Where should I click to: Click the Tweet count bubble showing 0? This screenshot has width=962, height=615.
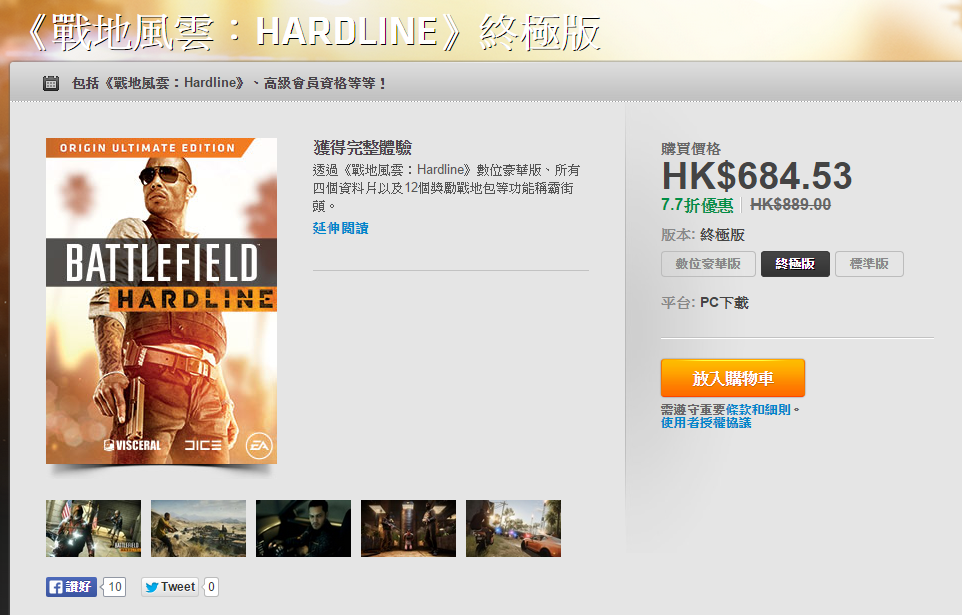(211, 587)
